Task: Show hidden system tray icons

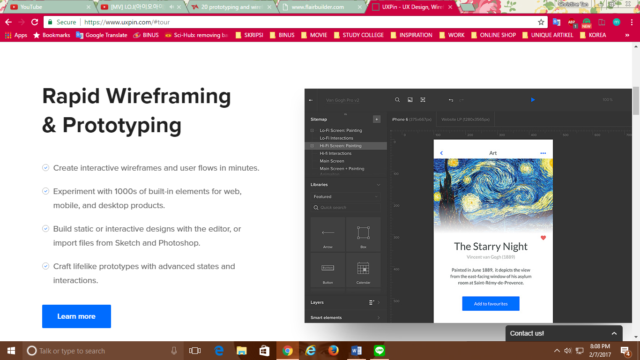Action: point(557,351)
